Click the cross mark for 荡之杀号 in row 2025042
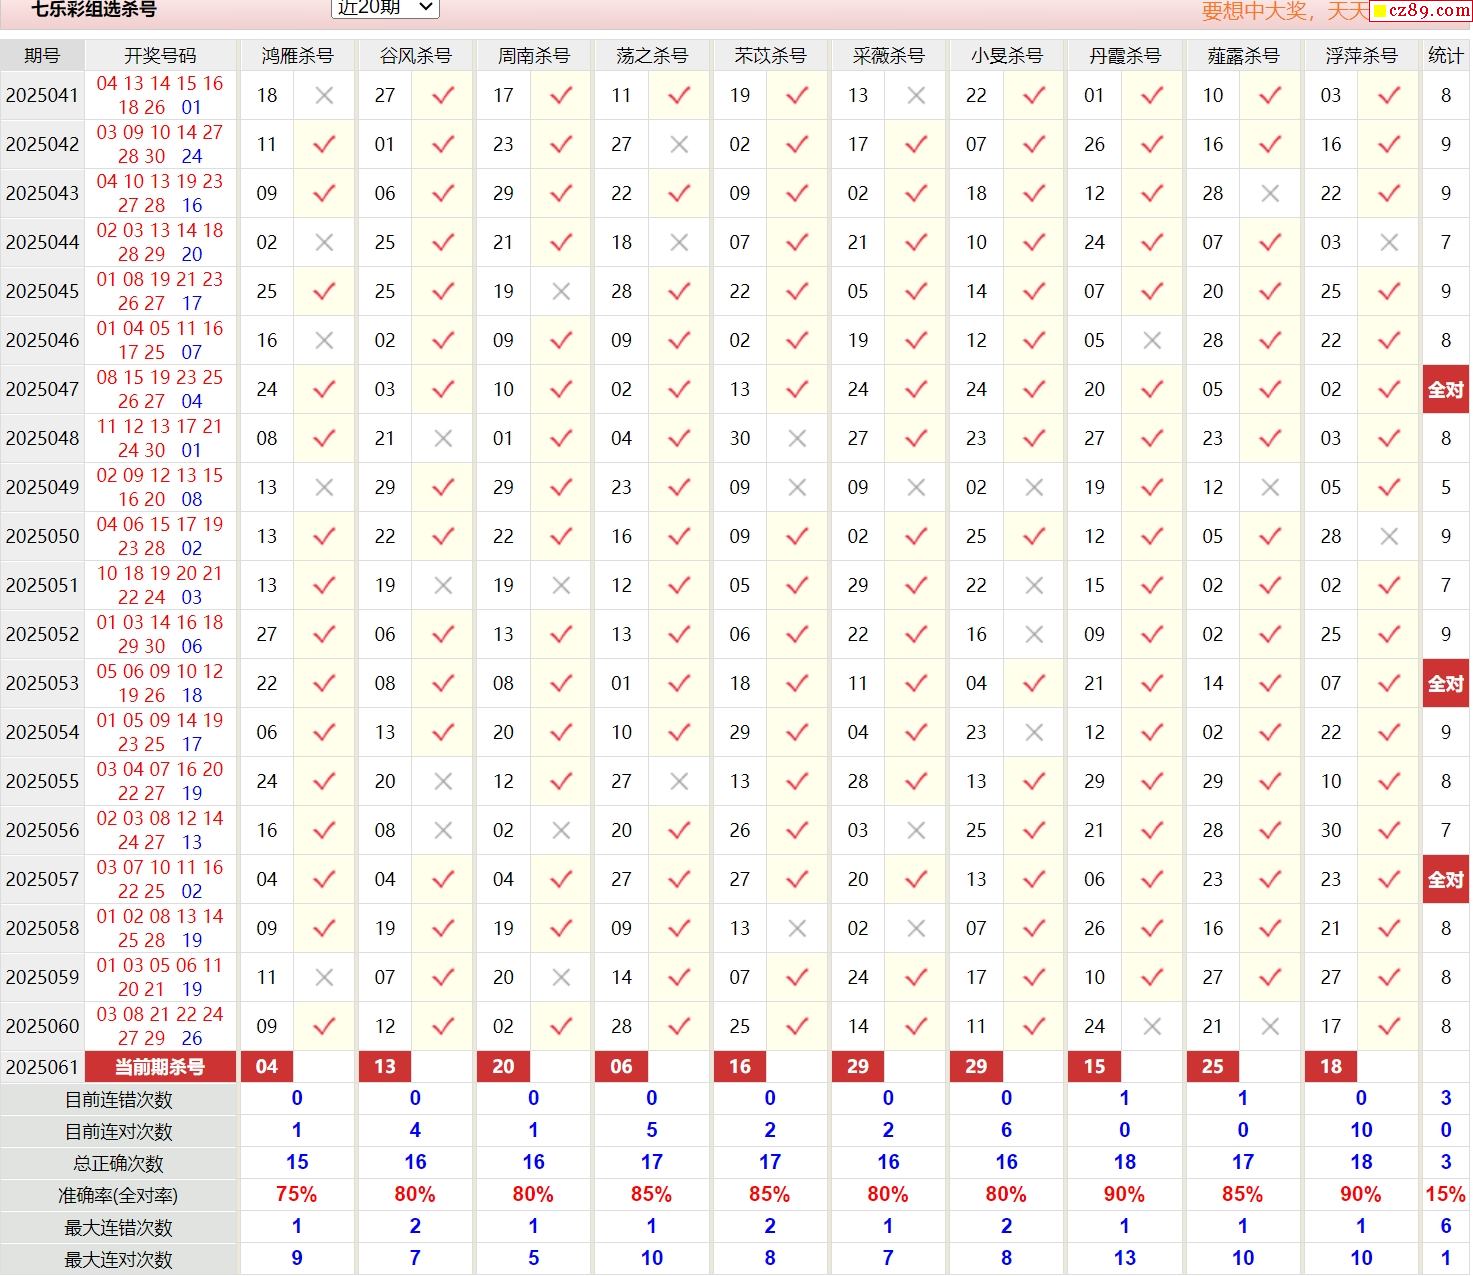 click(x=679, y=145)
